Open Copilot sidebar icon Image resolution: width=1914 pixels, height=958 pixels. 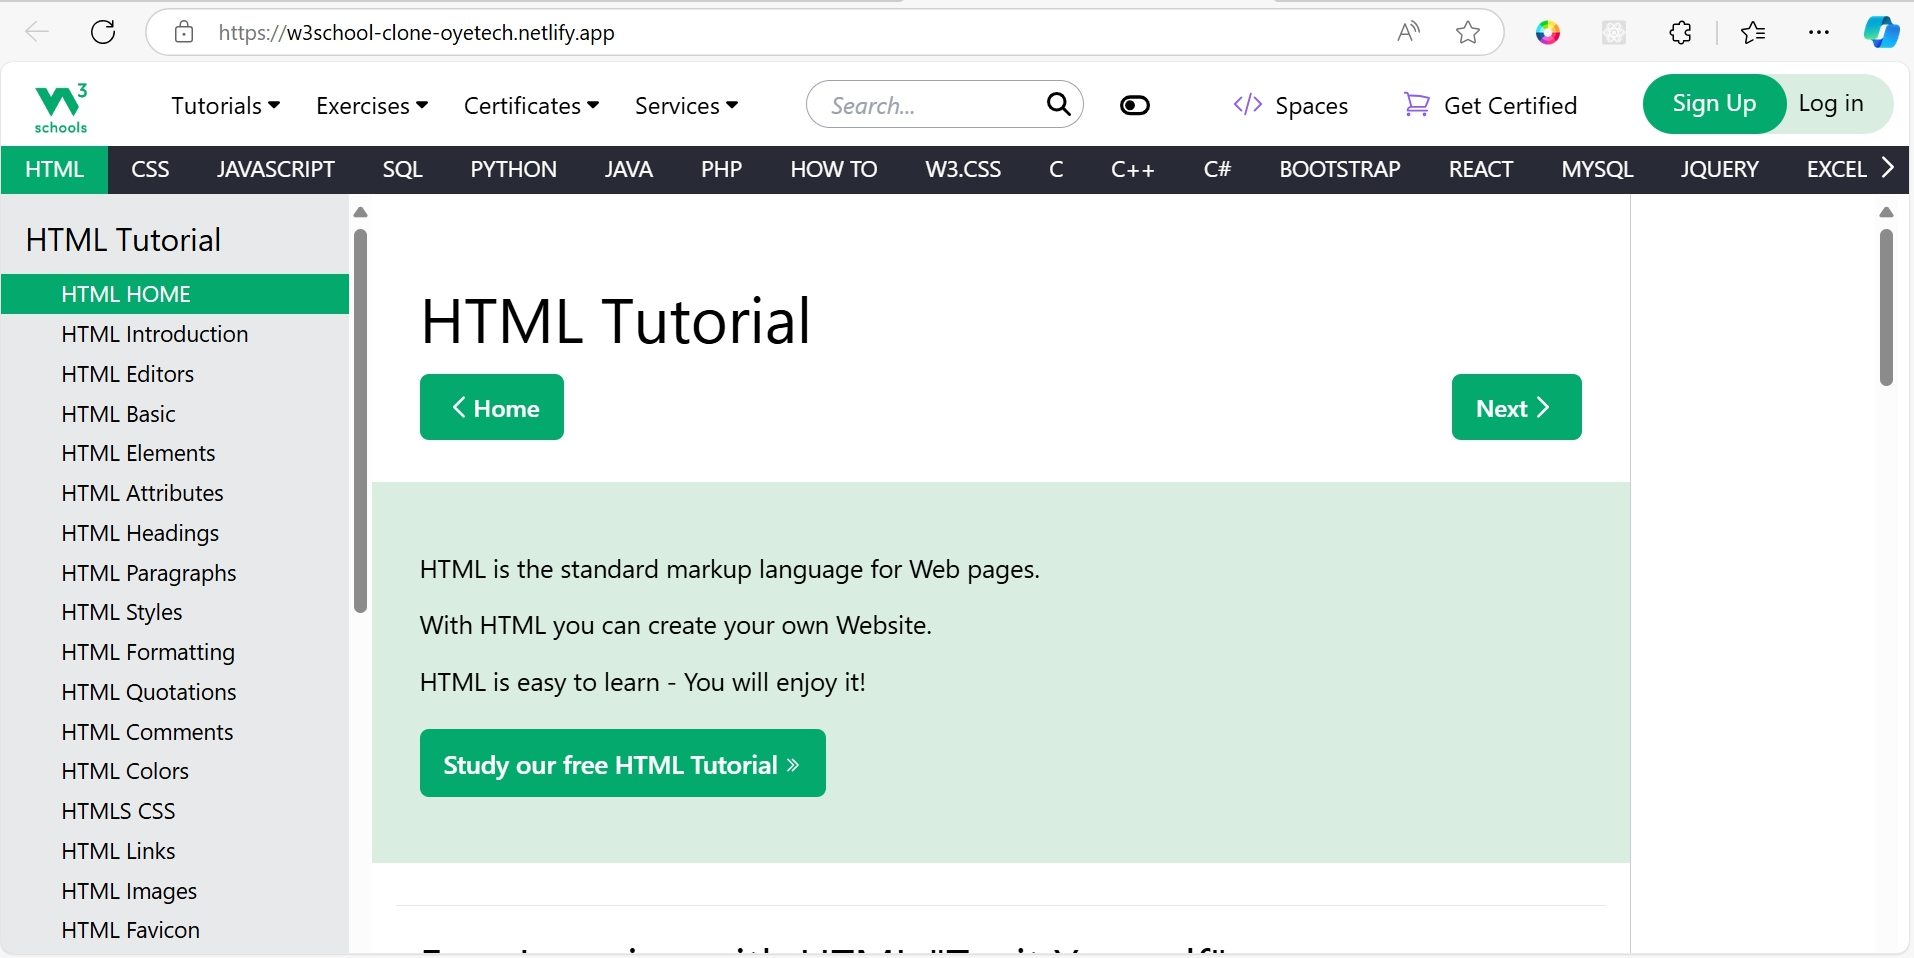(x=1880, y=32)
